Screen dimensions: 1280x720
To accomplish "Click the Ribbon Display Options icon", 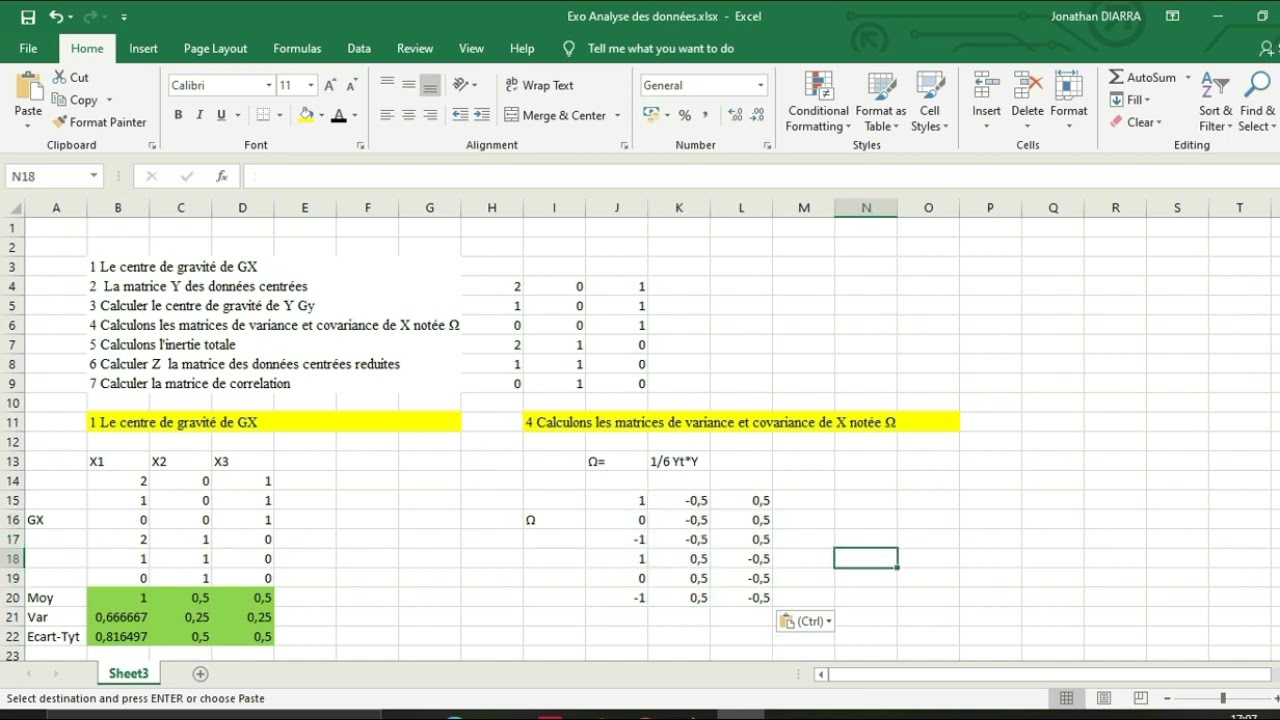I will [1173, 17].
